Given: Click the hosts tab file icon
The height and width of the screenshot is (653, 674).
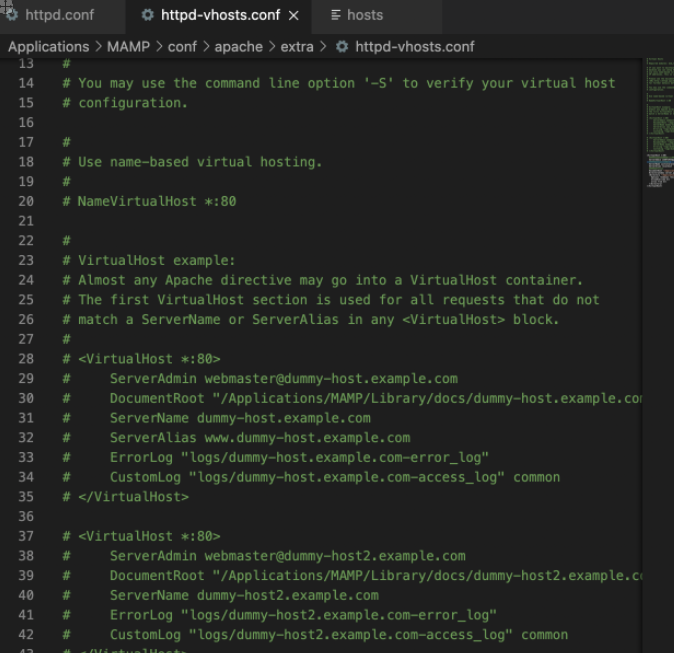Looking at the screenshot, I should click(336, 15).
